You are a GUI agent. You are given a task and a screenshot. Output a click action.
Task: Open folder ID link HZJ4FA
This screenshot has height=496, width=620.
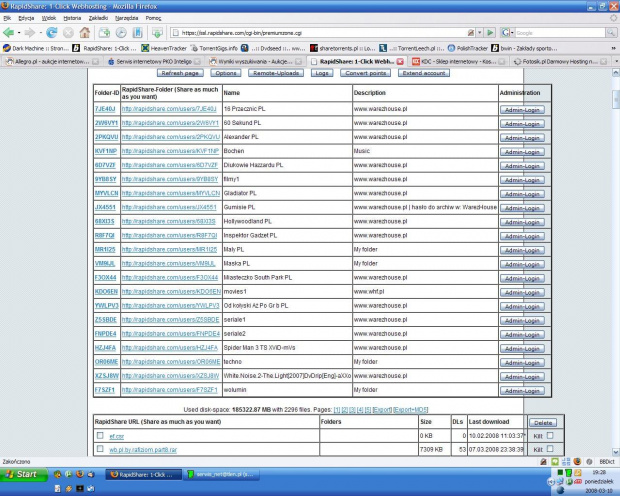pyautogui.click(x=105, y=348)
